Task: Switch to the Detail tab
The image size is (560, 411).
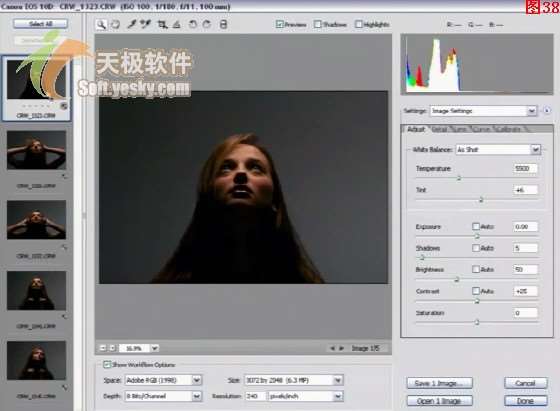Action: 439,129
